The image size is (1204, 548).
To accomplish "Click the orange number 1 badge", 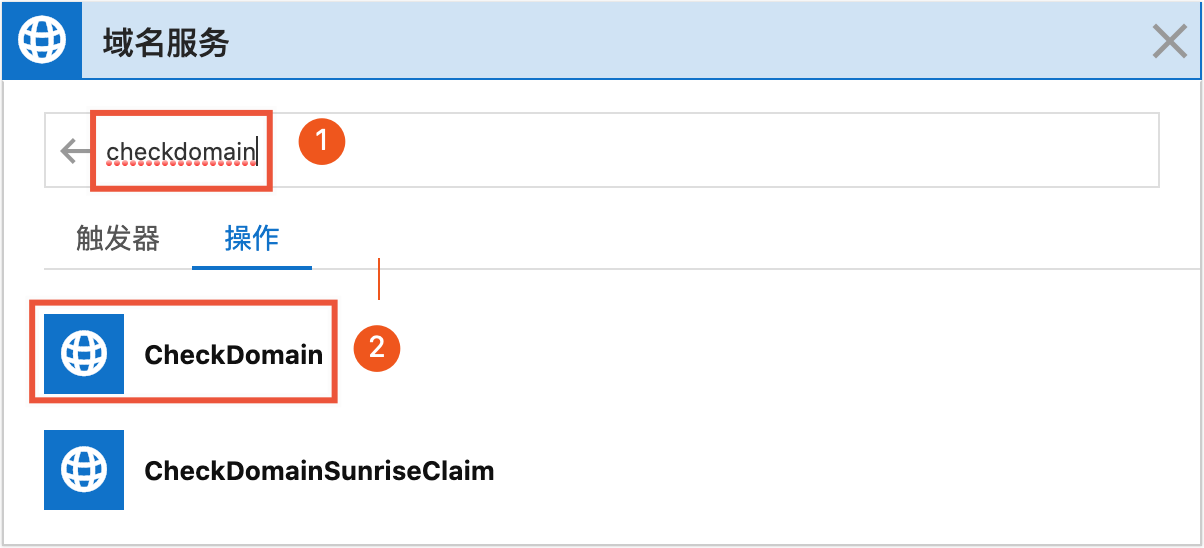I will [x=322, y=143].
